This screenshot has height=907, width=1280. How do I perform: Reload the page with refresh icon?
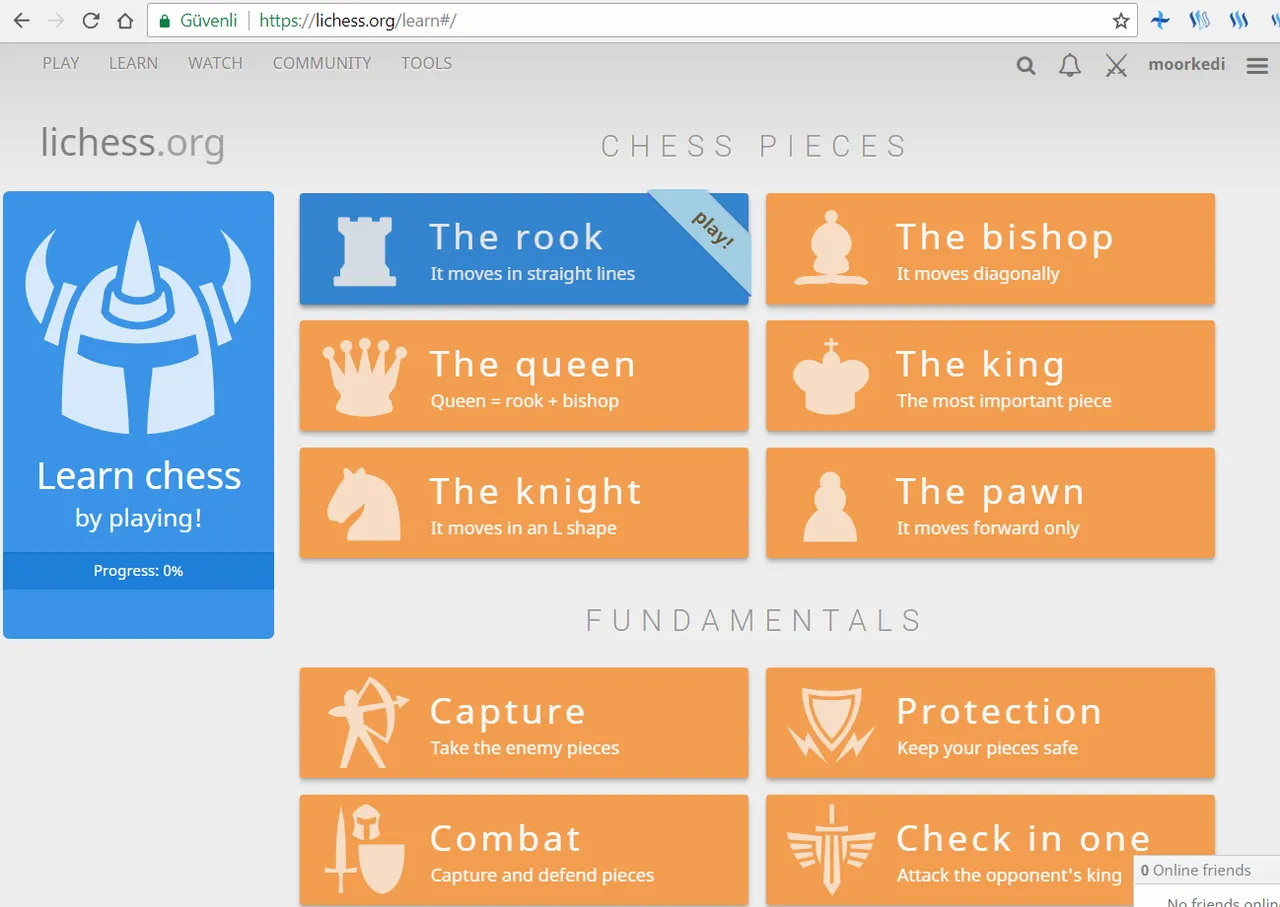[91, 20]
